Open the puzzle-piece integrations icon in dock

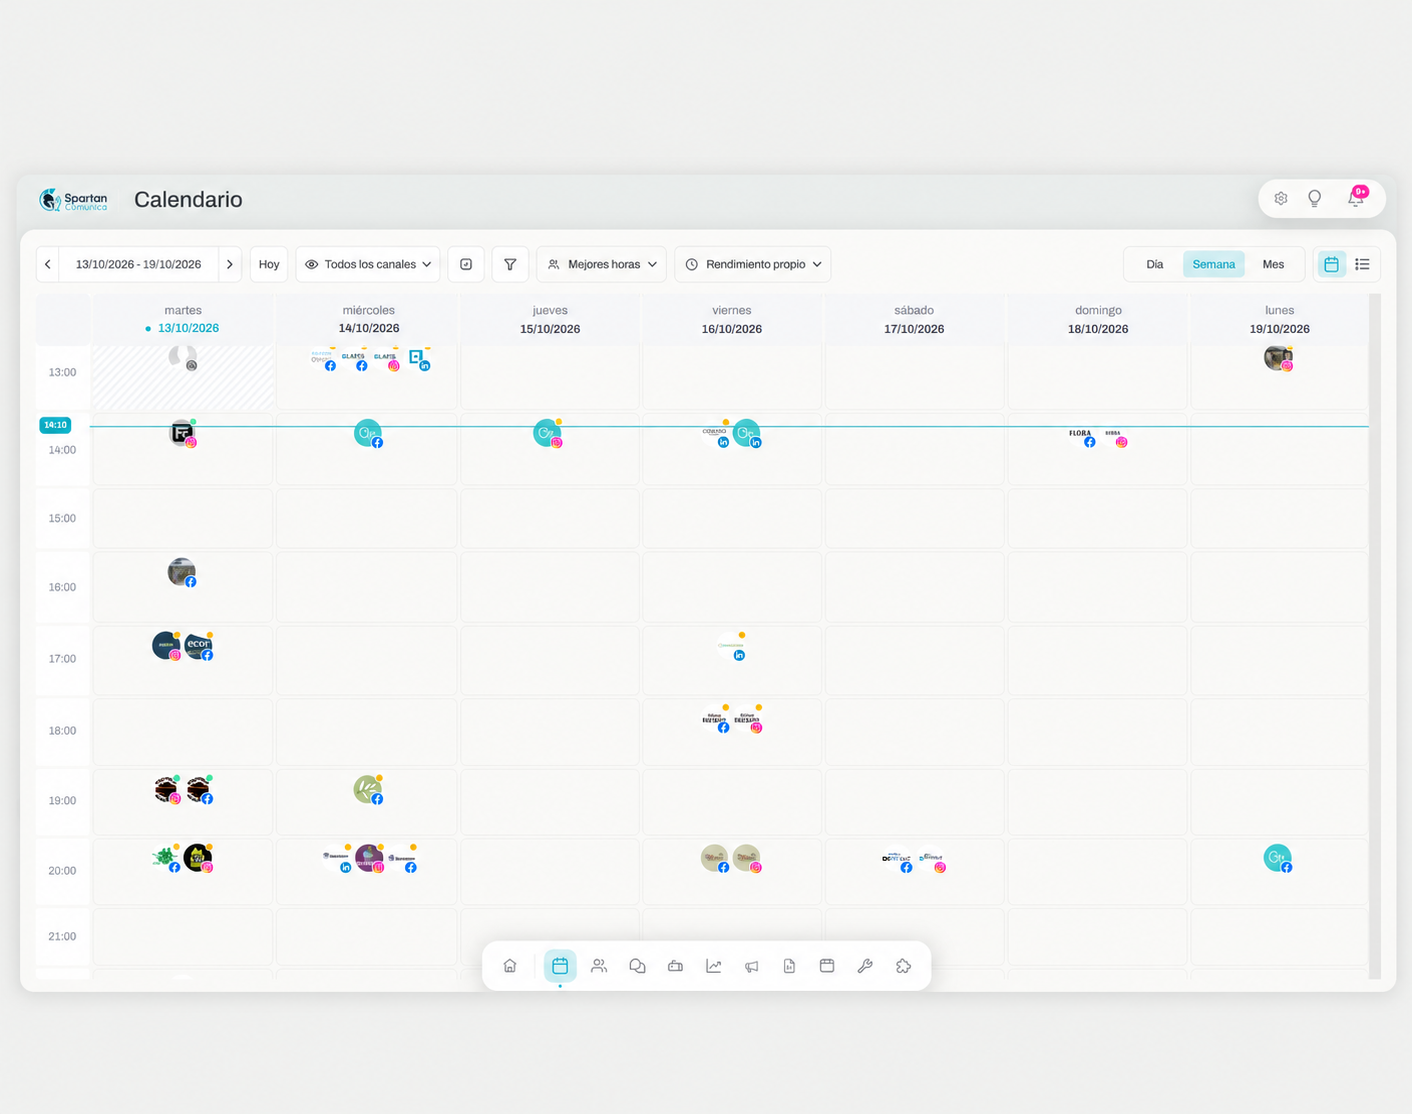903,966
